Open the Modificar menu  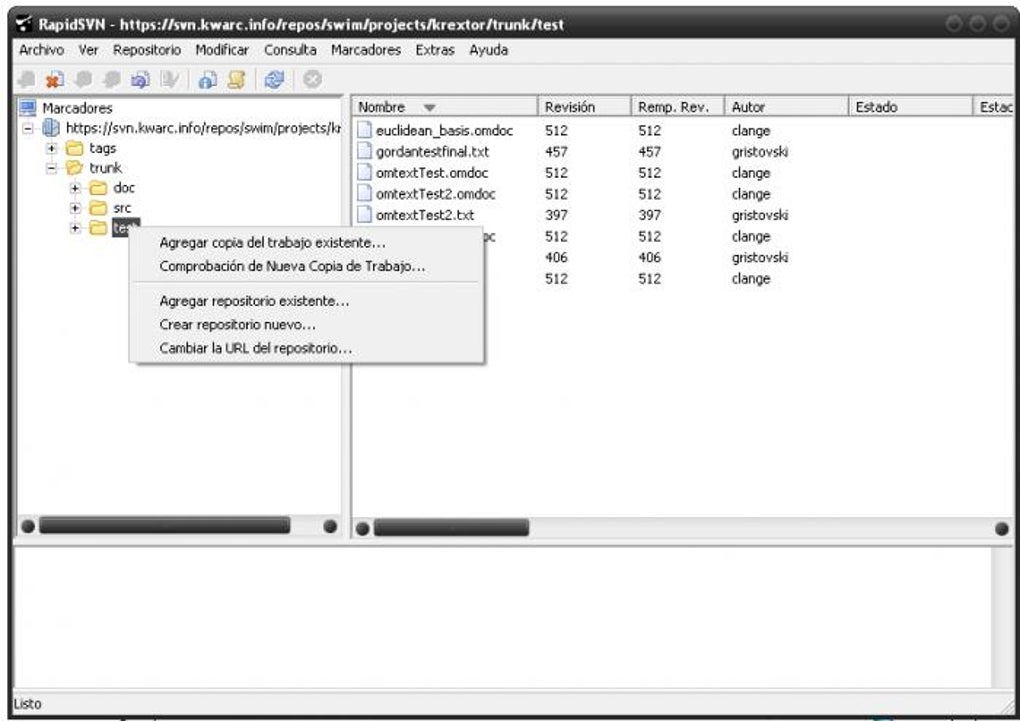(222, 50)
